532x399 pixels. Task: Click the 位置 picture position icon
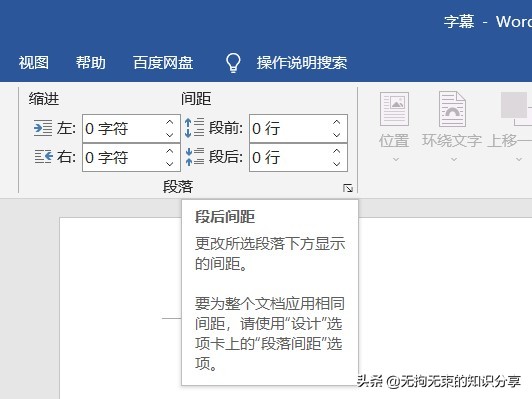click(394, 109)
